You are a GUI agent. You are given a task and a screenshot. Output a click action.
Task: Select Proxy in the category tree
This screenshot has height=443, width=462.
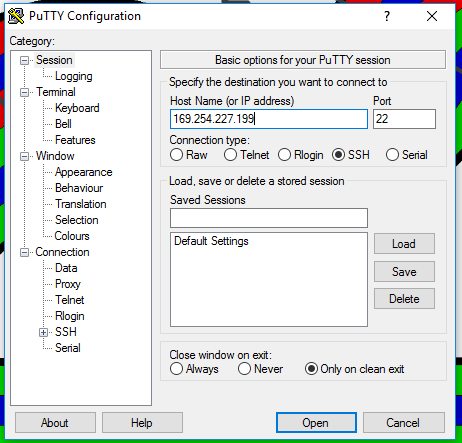click(x=68, y=284)
